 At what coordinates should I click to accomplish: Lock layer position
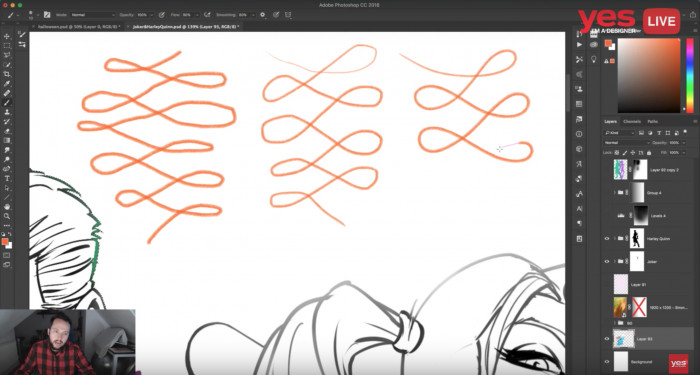point(633,153)
